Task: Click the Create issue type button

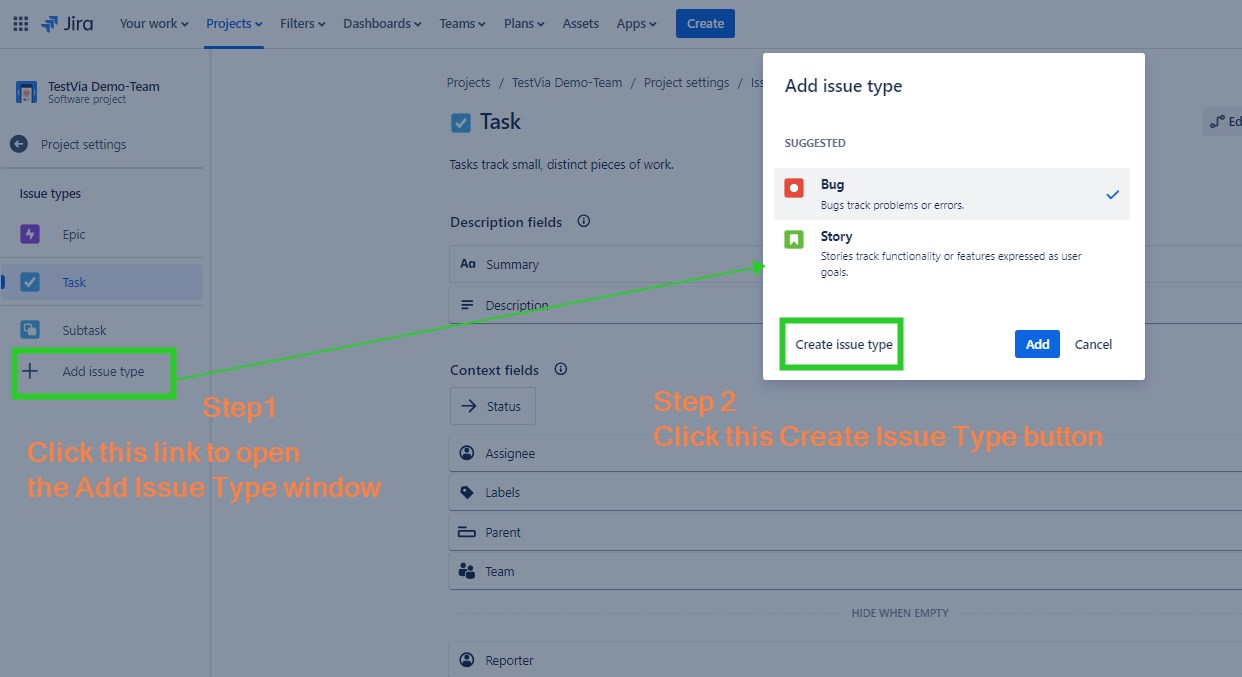Action: 843,344
